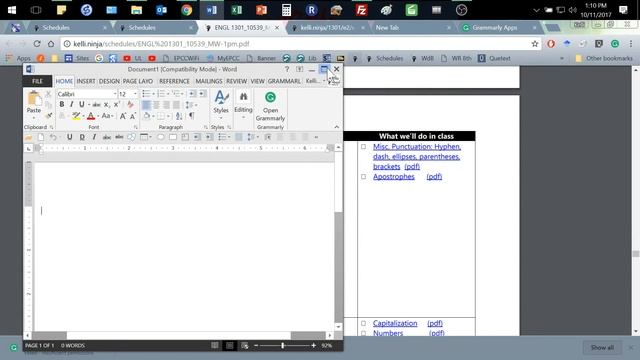Open the Calibri font name dropdown
The image size is (640, 360).
coord(115,94)
